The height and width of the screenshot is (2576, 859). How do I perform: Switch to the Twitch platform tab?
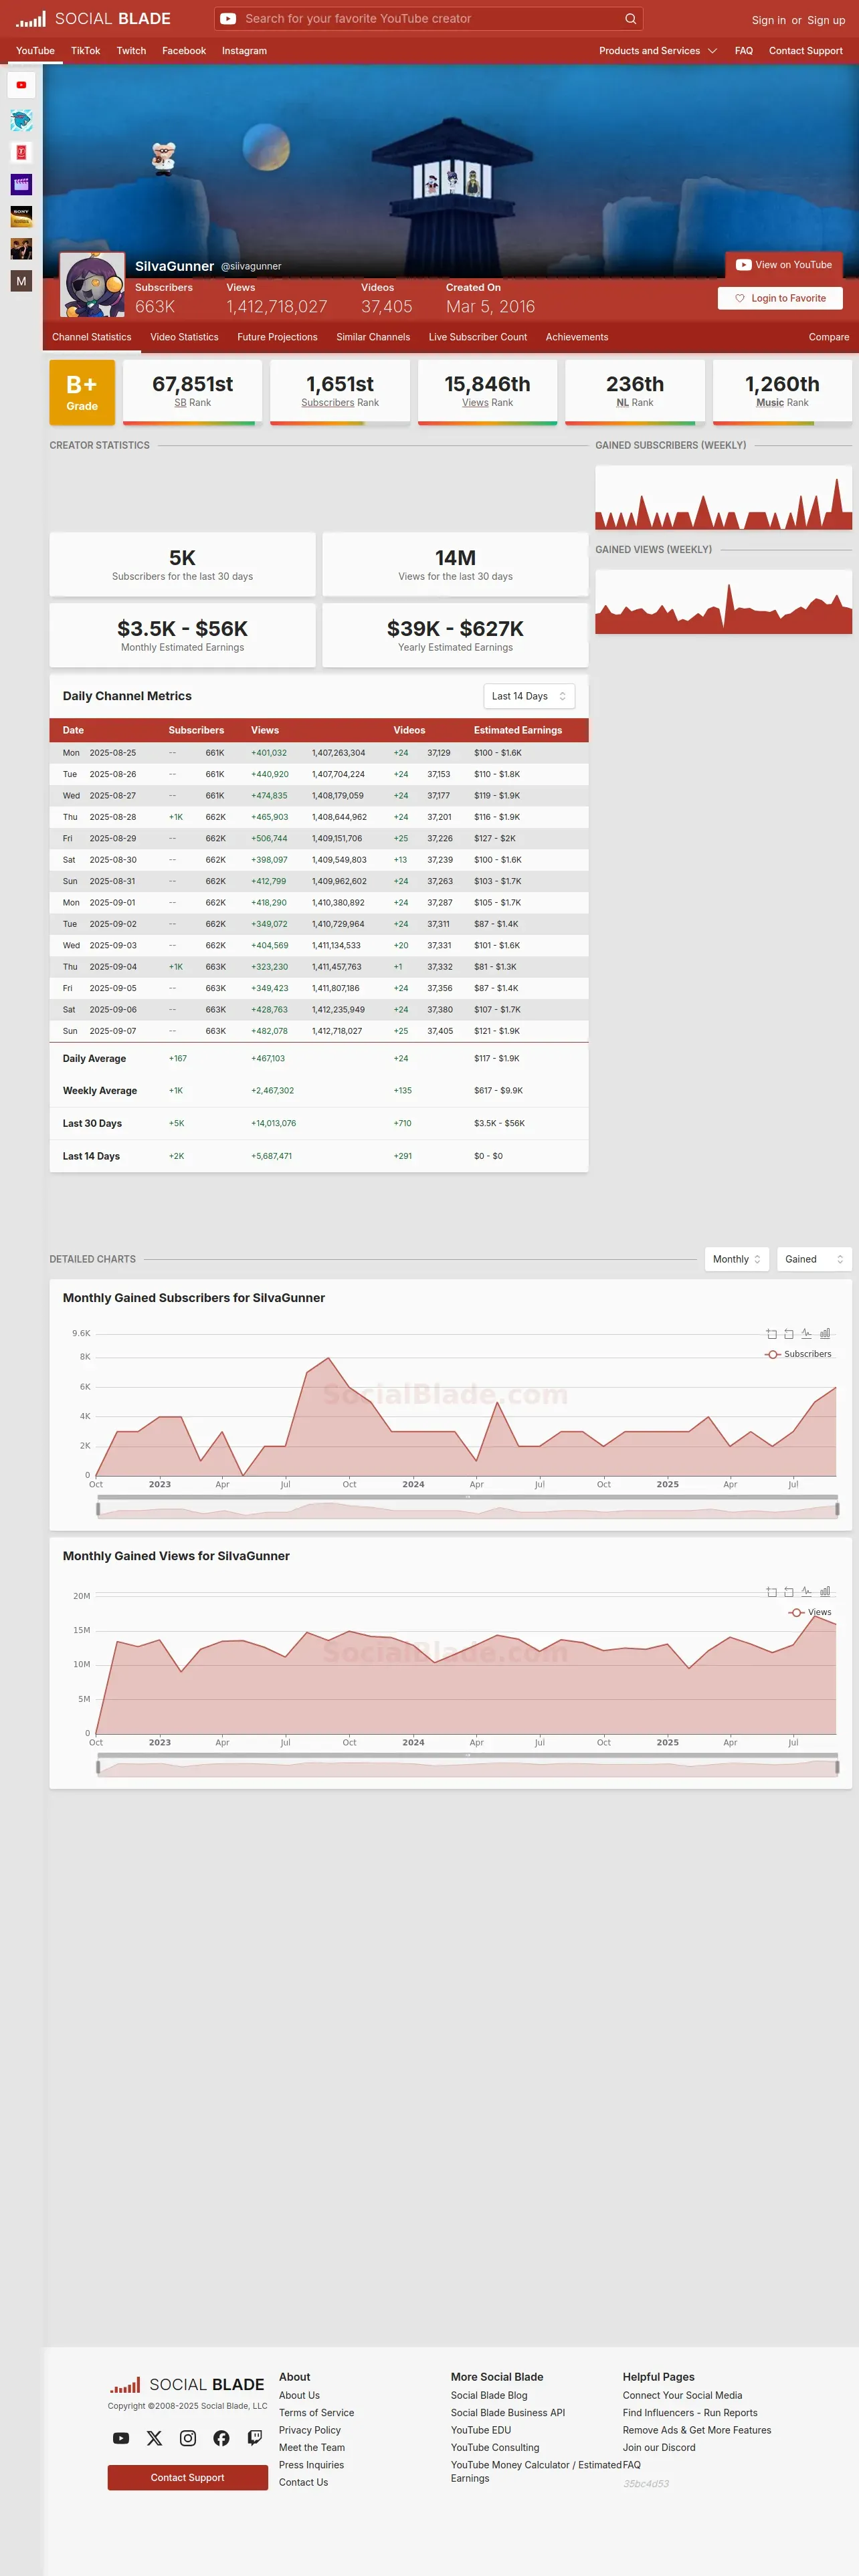[x=131, y=51]
